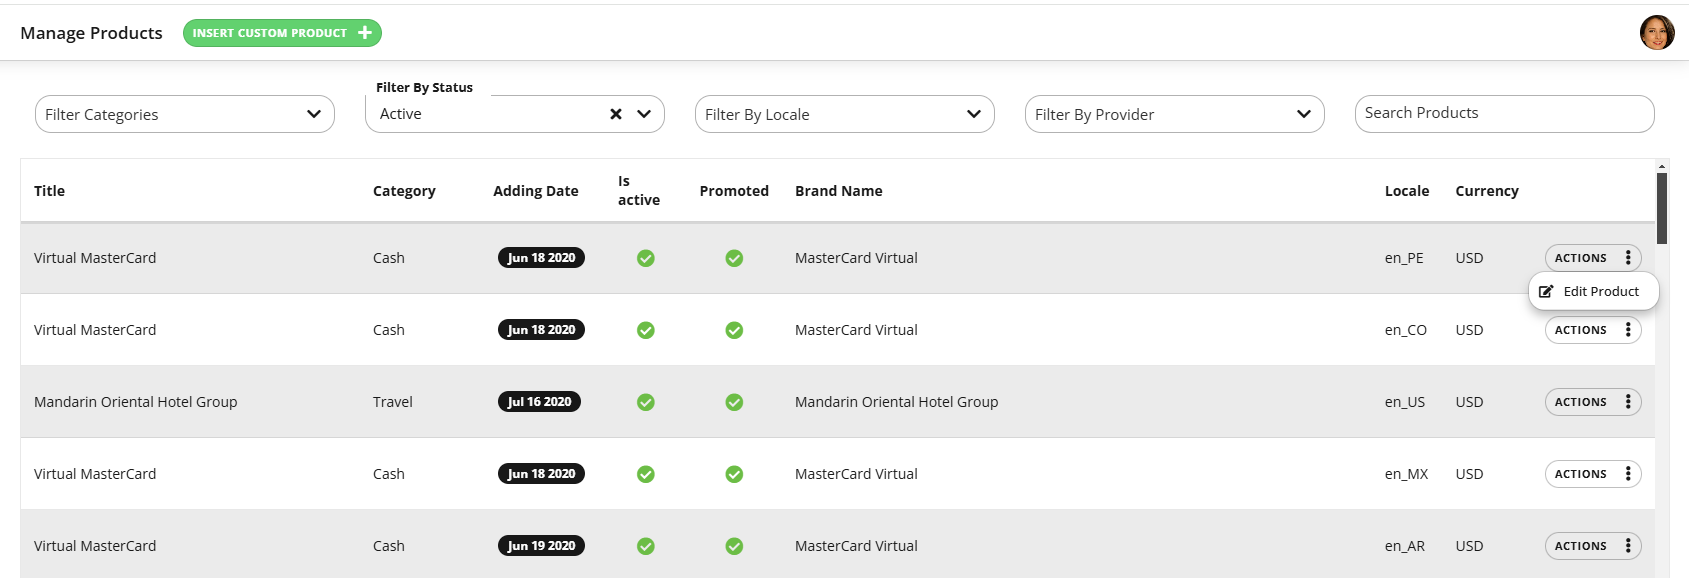Click the plus icon on Insert Custom Product

pyautogui.click(x=365, y=33)
